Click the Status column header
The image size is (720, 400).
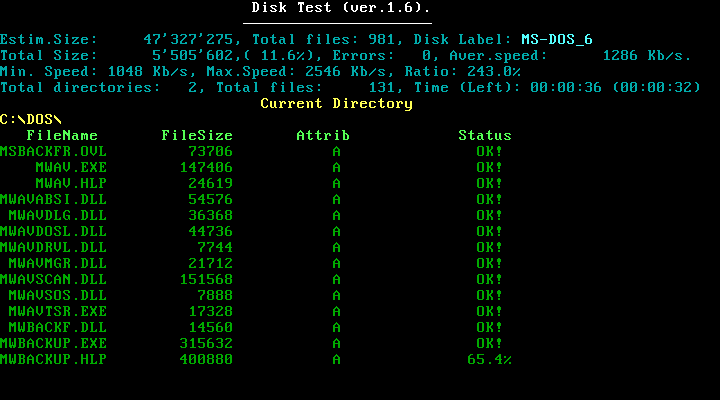pos(485,135)
